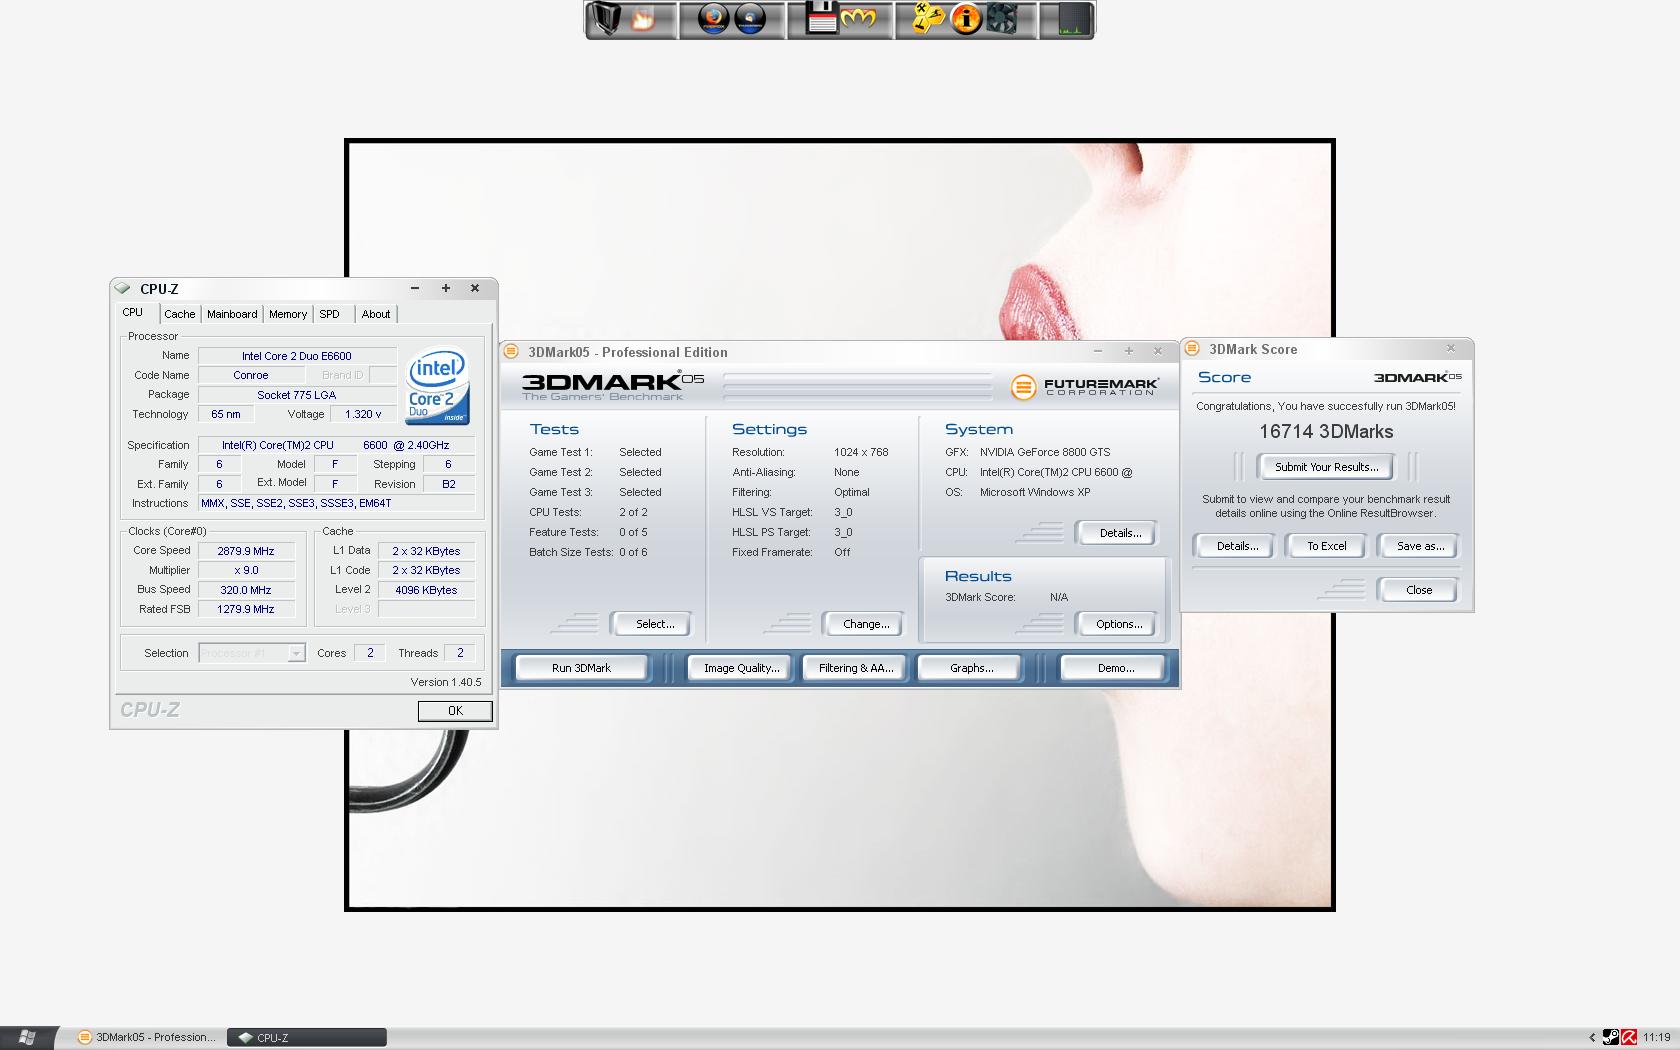Open the SPD tab in CPU-Z
The width and height of the screenshot is (1680, 1050).
coord(329,314)
